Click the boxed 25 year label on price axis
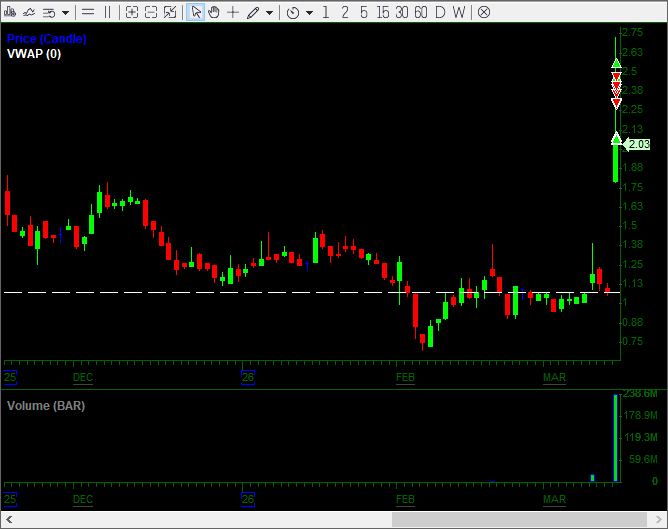The height and width of the screenshot is (529, 668). [10, 377]
